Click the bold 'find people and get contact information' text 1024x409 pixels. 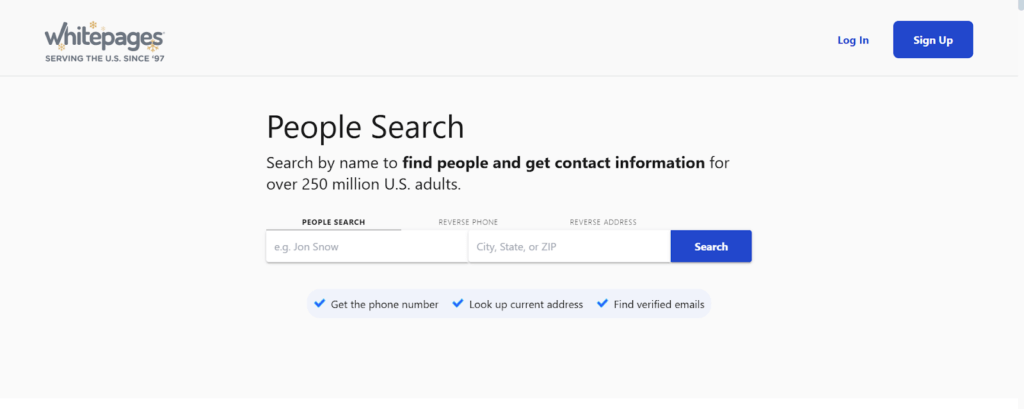pos(554,162)
